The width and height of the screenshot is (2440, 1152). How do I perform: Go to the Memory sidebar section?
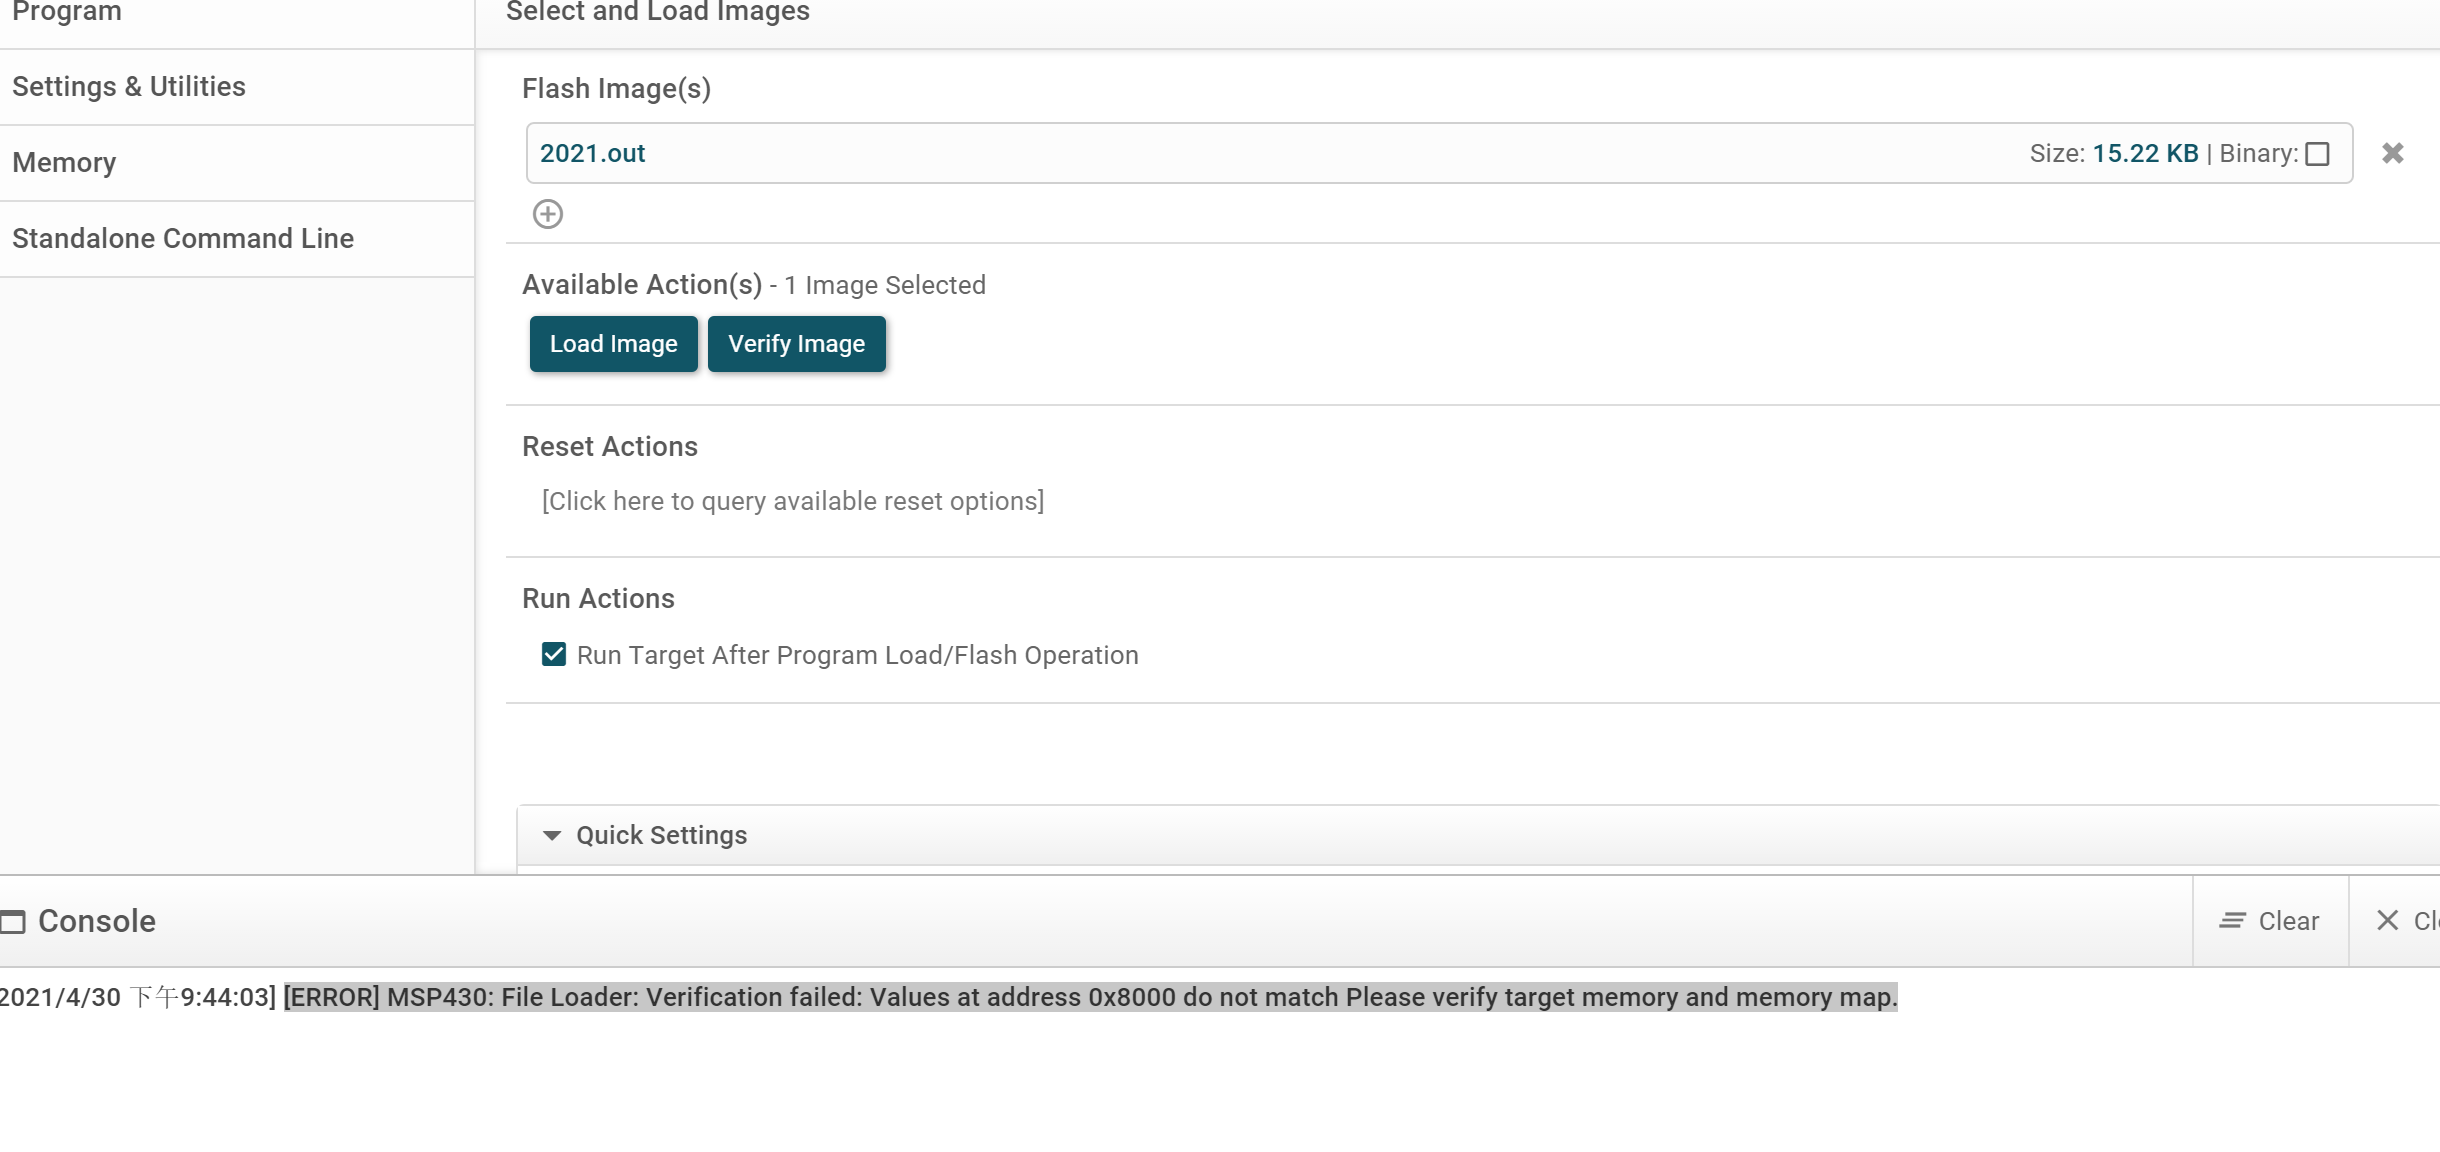click(64, 163)
